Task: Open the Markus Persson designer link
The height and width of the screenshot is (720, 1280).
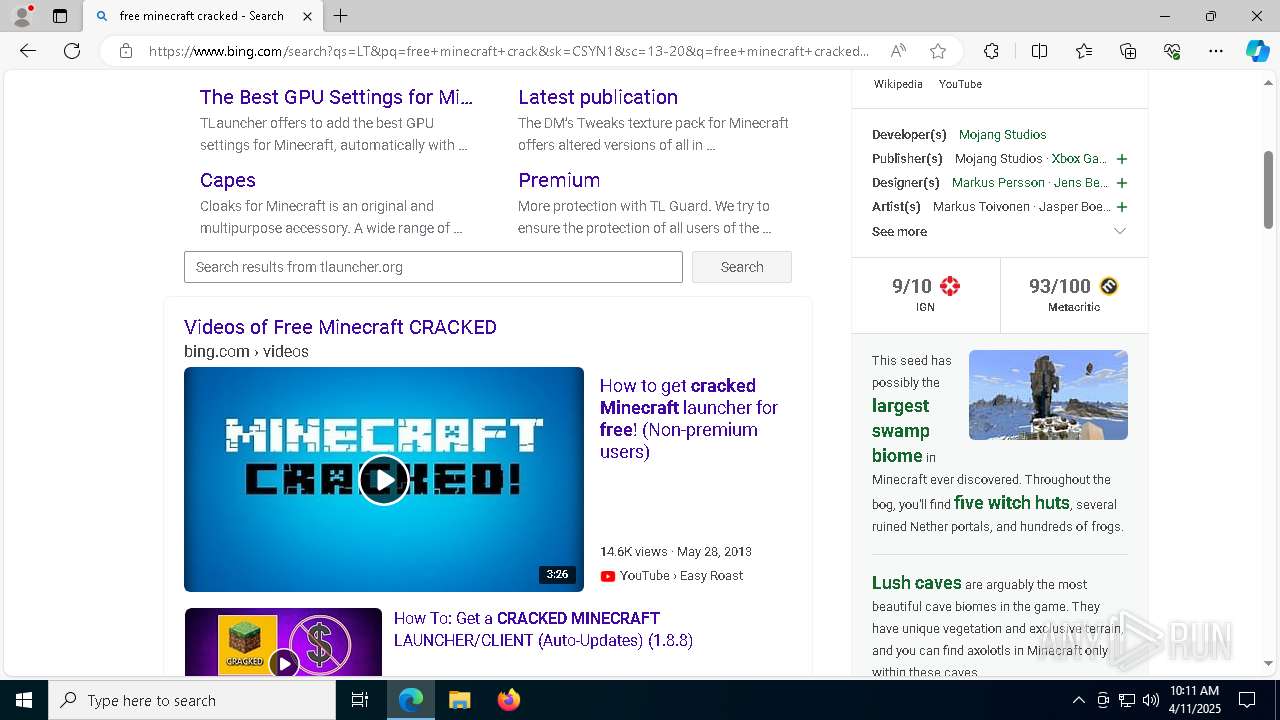Action: (x=998, y=183)
